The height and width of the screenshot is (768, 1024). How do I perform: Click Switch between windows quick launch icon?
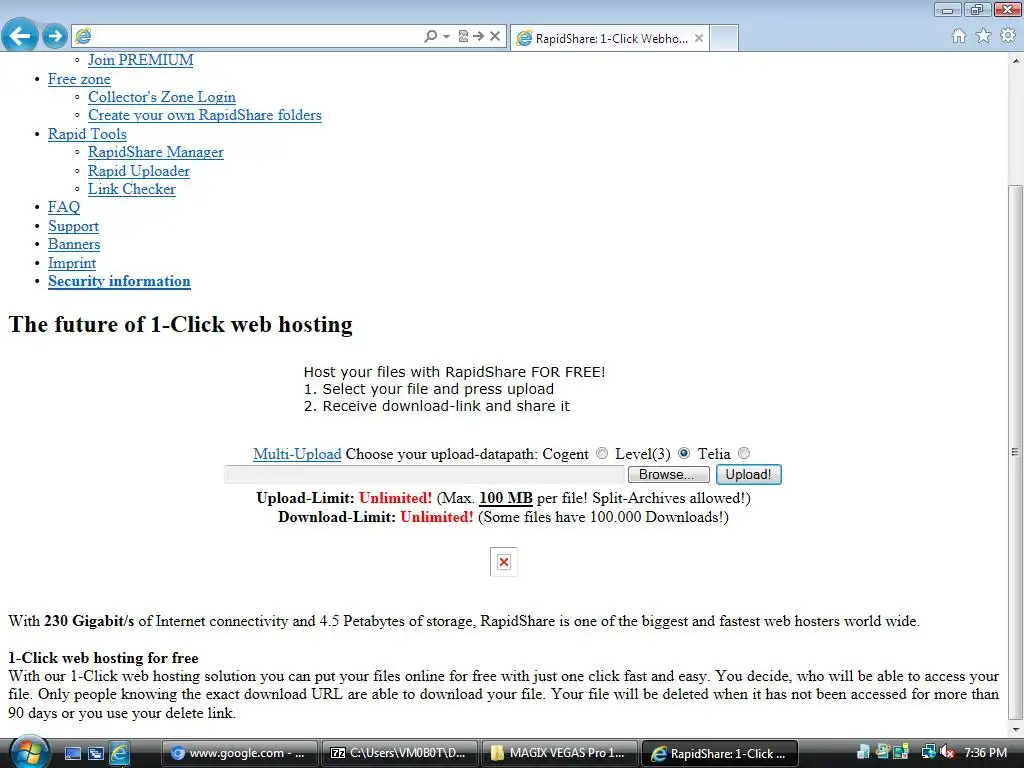(96, 754)
